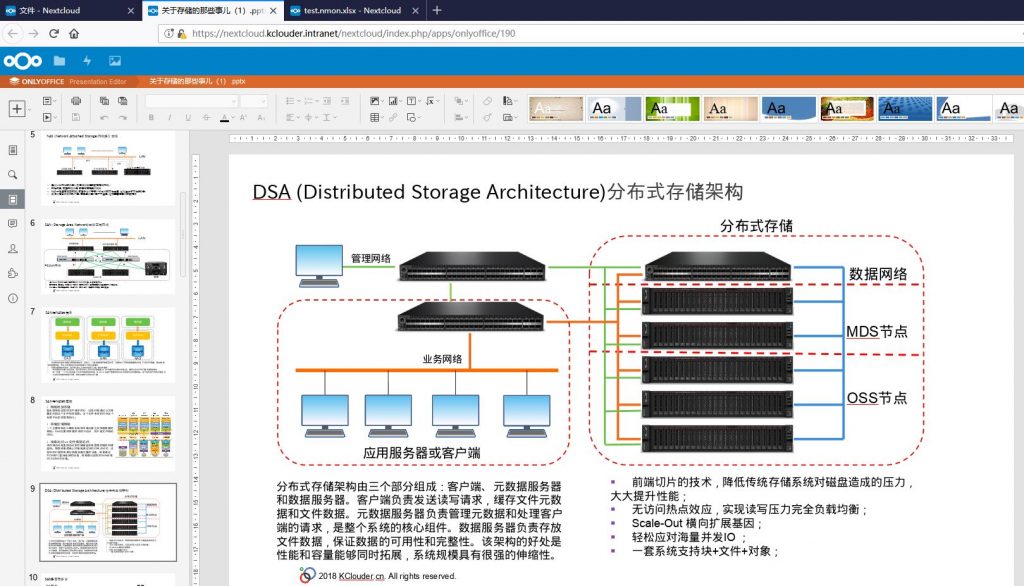Viewport: 1024px width, 586px height.
Task: Select slide 8 thumbnail
Action: [108, 433]
